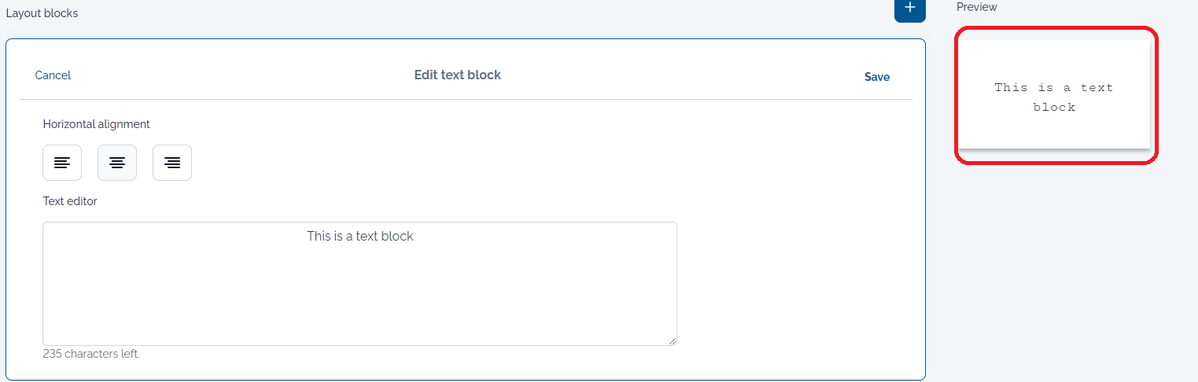This screenshot has width=1198, height=382.
Task: Click the "Text editor" field label
Action: tap(70, 202)
